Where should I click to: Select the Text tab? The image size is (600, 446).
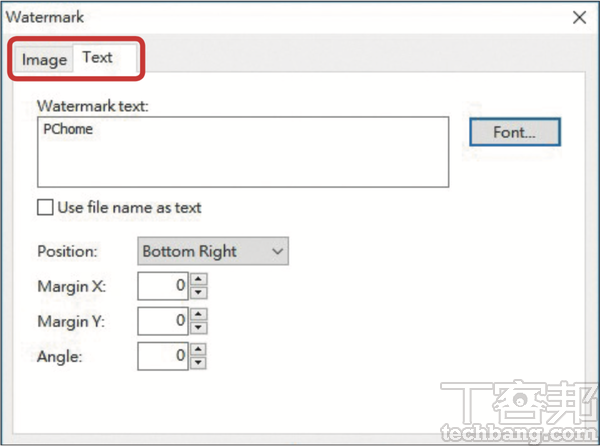[x=105, y=58]
